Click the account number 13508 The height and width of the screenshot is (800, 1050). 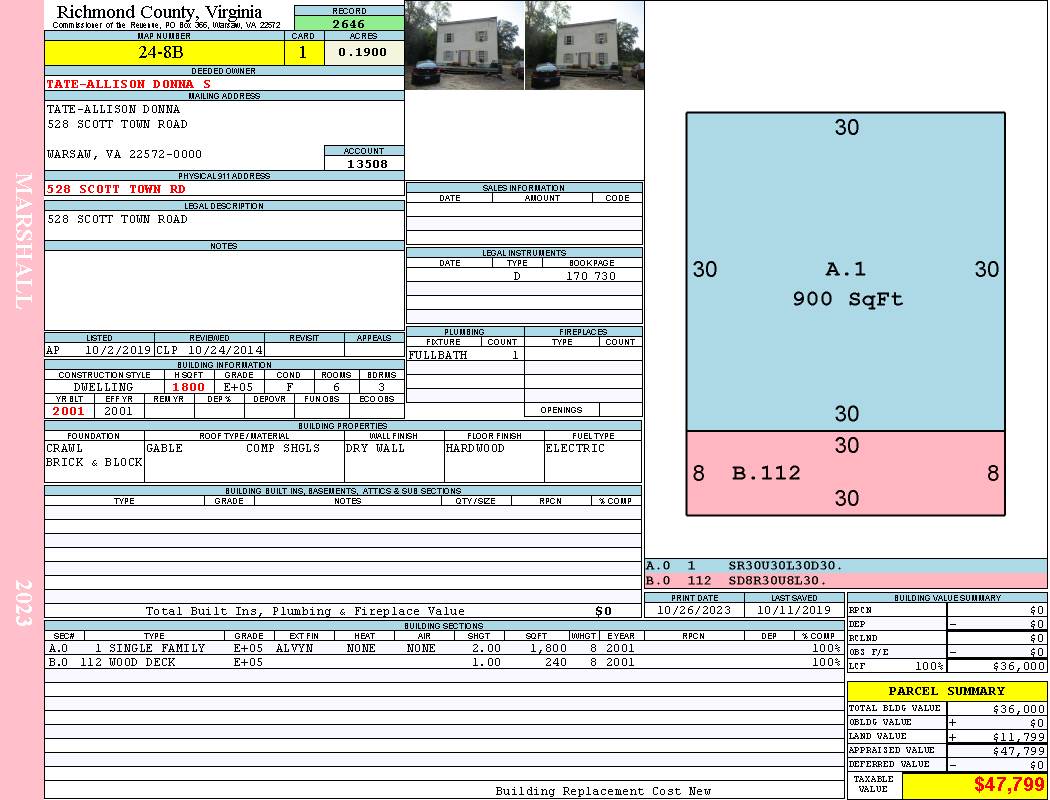click(364, 163)
